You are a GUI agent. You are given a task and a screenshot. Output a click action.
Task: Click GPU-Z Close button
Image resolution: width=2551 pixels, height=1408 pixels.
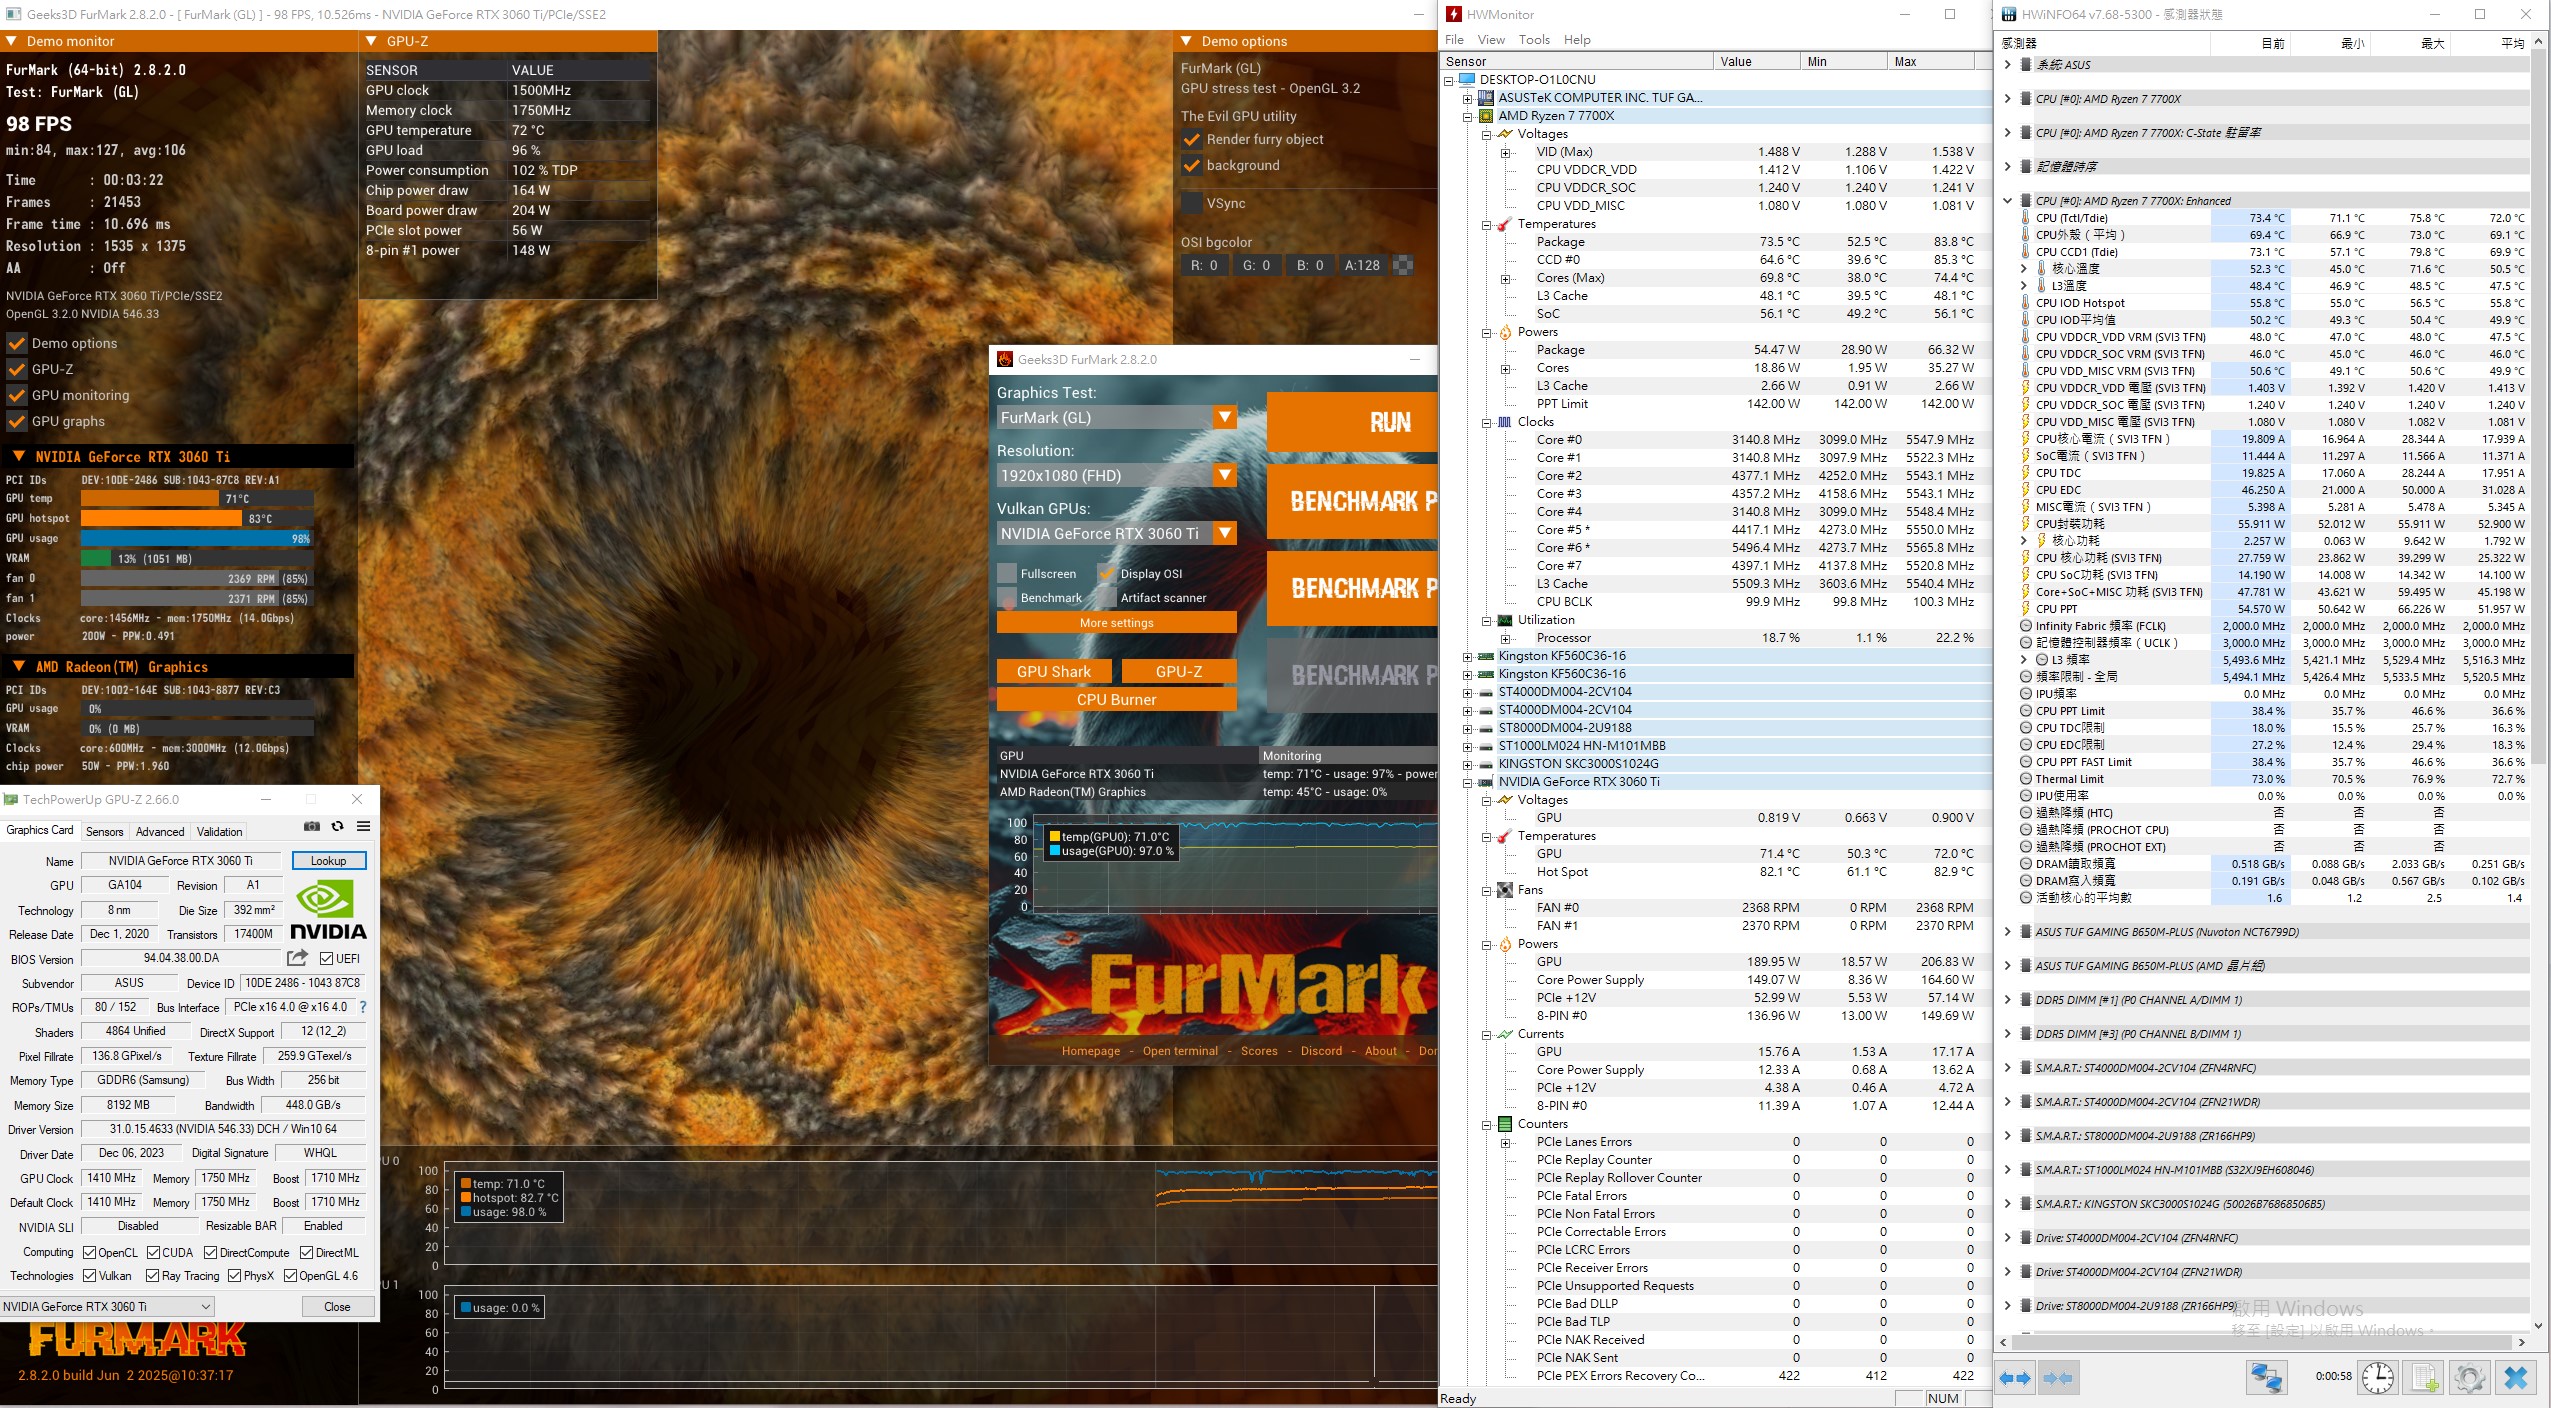tap(337, 1306)
